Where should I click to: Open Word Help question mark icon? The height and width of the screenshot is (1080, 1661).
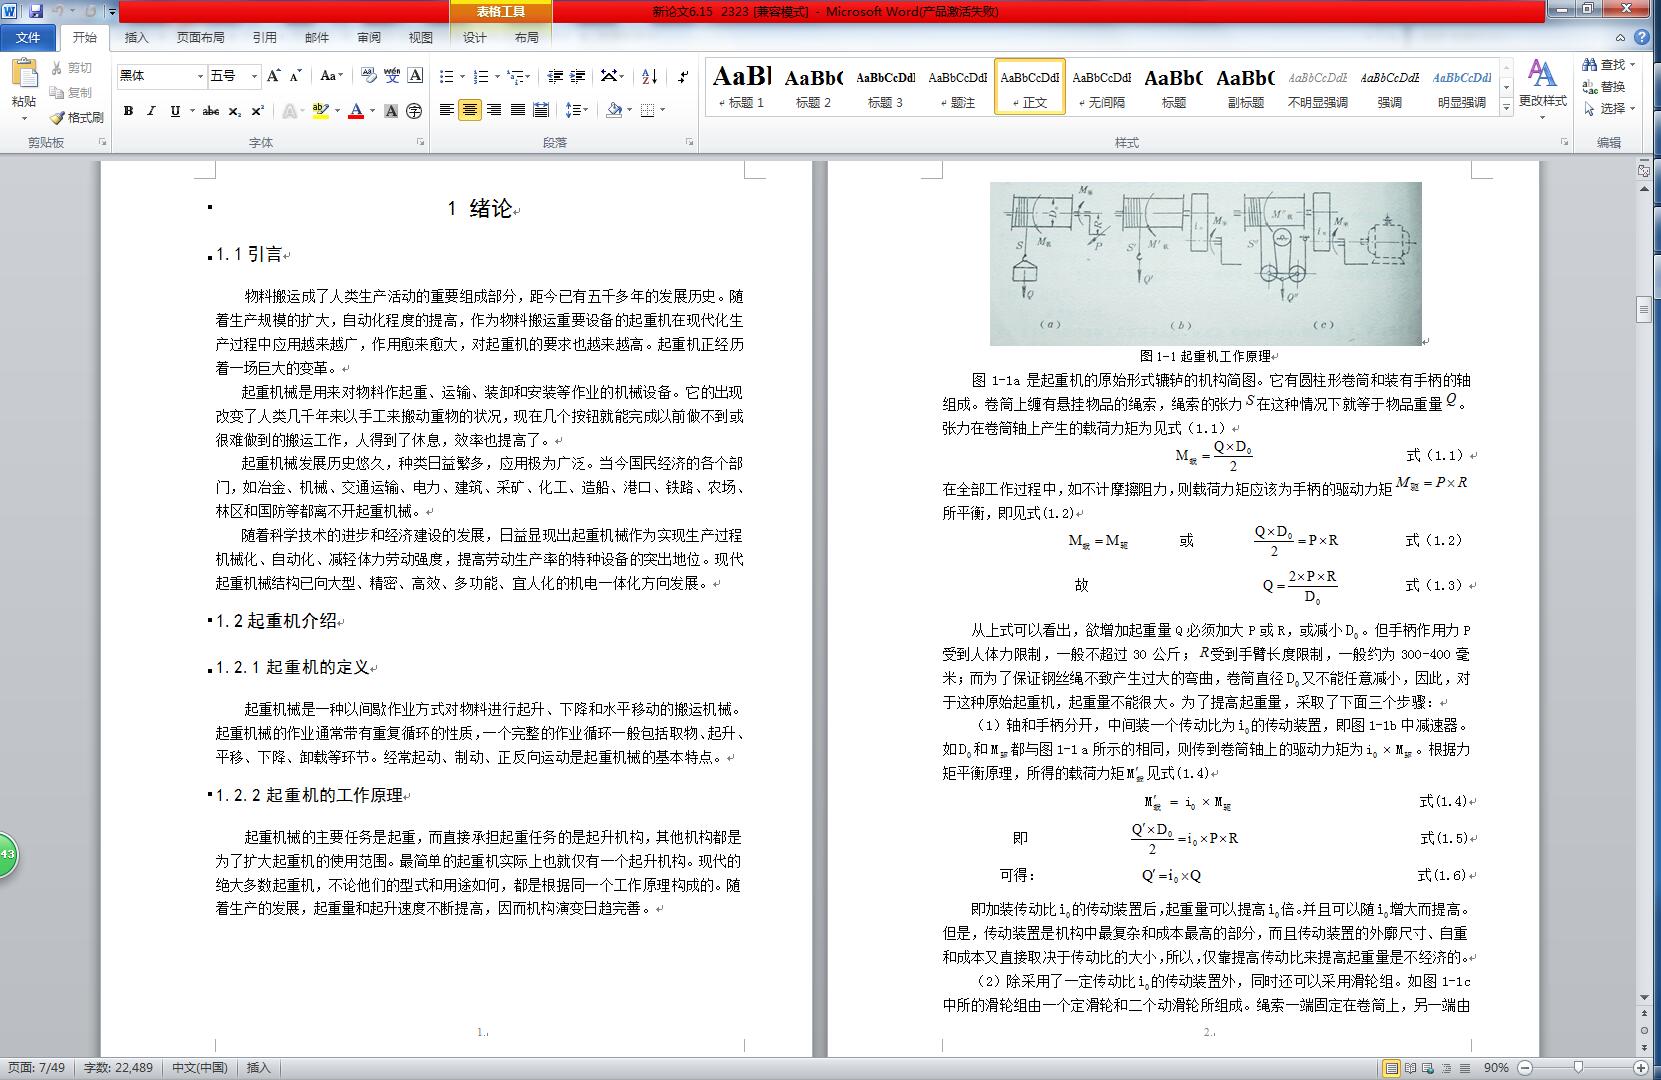1642,37
